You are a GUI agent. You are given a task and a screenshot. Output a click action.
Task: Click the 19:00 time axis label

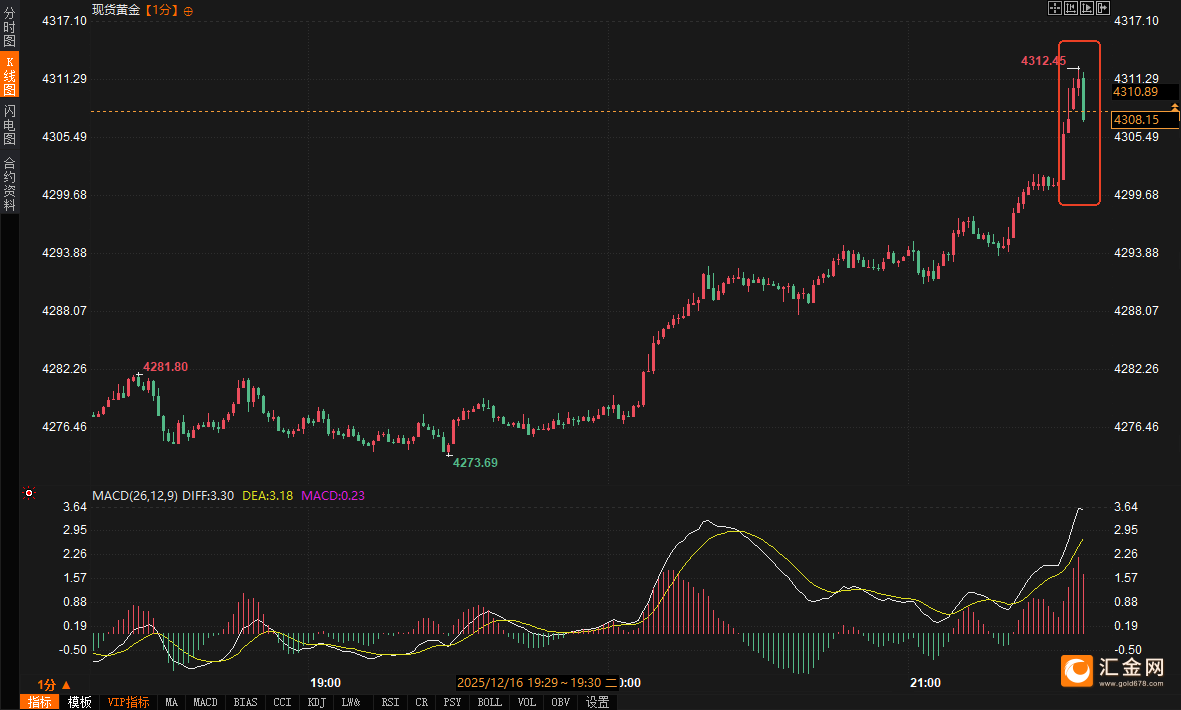tap(325, 683)
